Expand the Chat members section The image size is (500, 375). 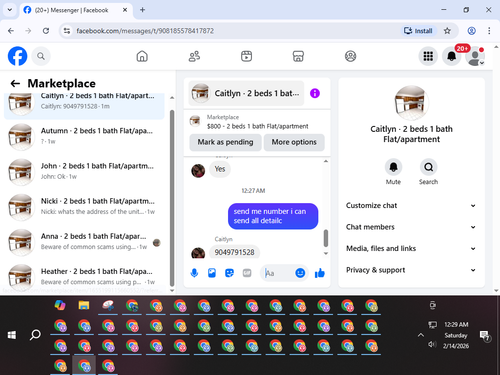(x=411, y=227)
